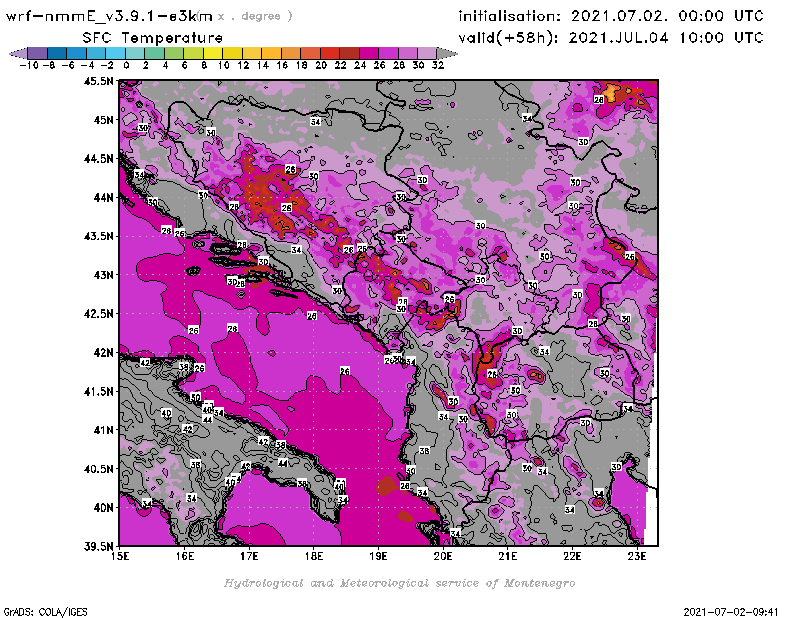The width and height of the screenshot is (800, 618).
Task: Click the '42.5N' latitude axis label
Action: pyautogui.click(x=98, y=314)
